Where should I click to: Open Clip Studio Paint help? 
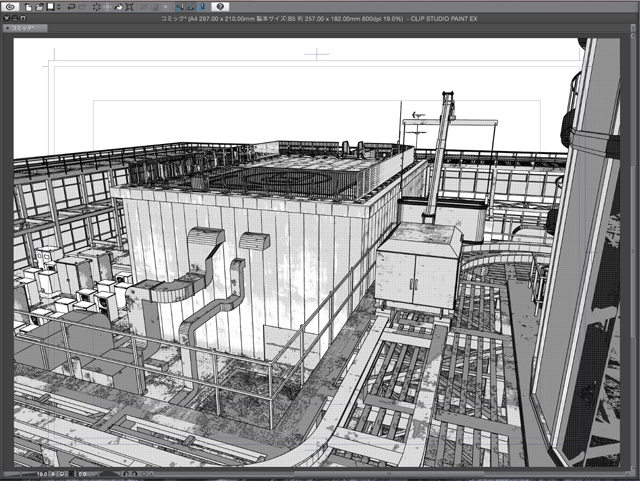click(220, 7)
